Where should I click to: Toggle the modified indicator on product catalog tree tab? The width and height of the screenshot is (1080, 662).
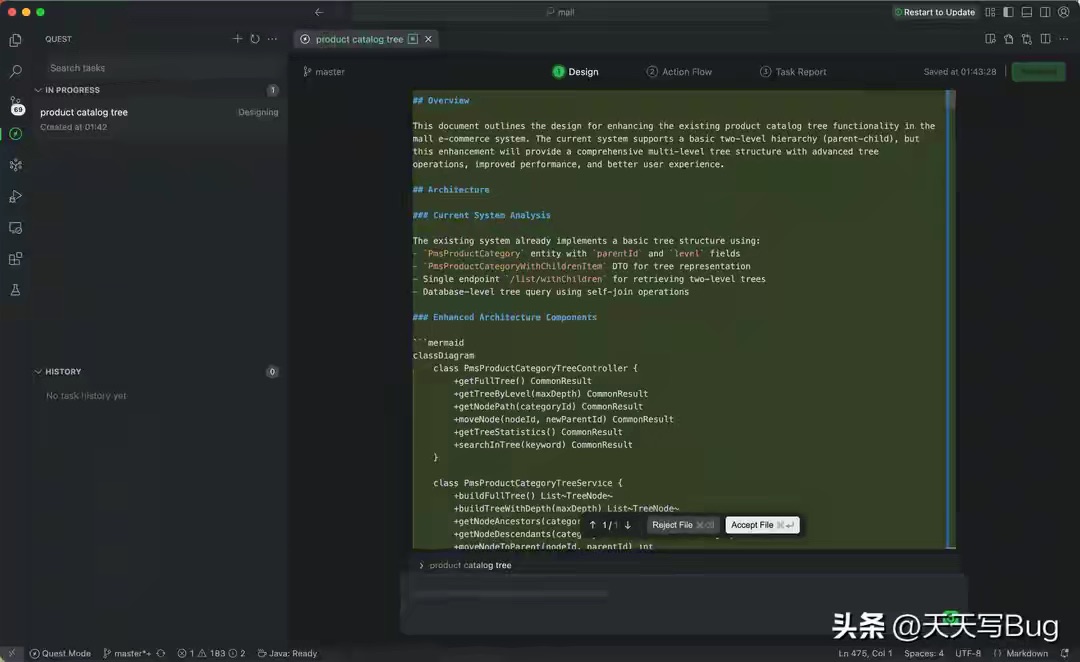click(413, 39)
